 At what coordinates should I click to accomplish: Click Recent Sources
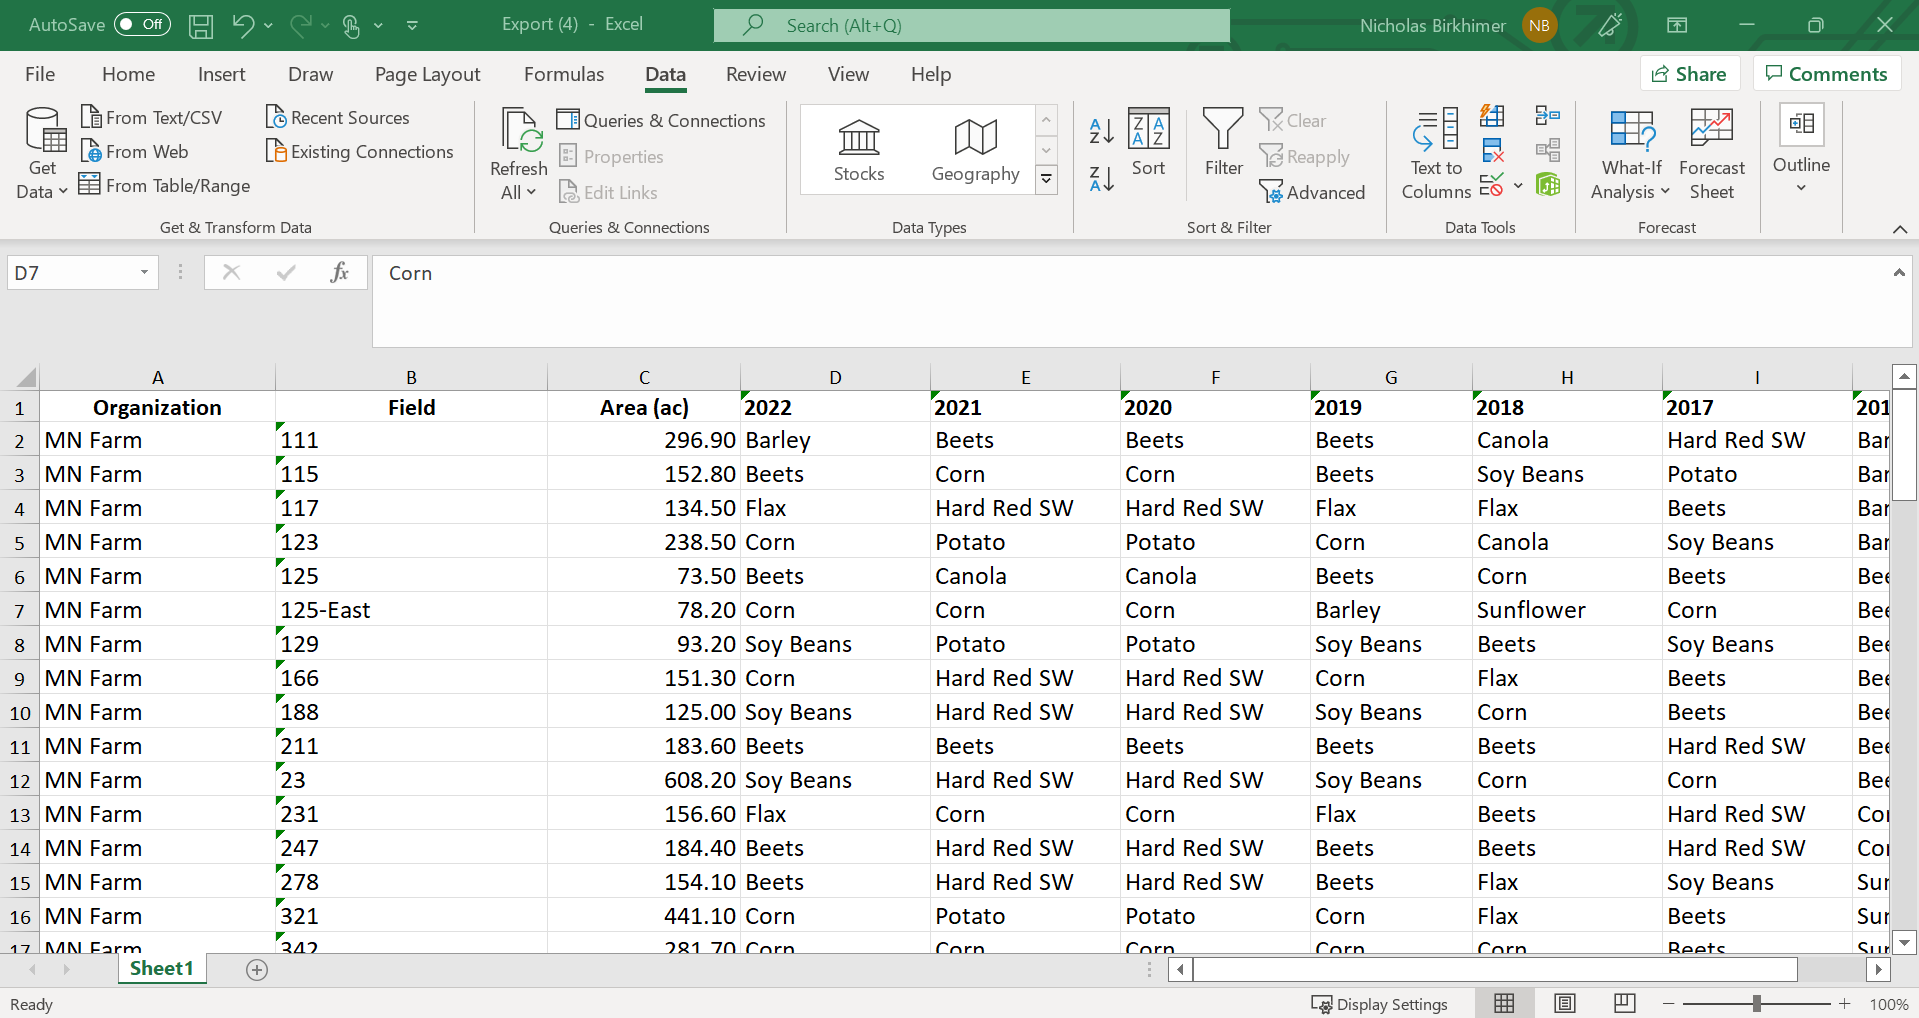click(338, 117)
